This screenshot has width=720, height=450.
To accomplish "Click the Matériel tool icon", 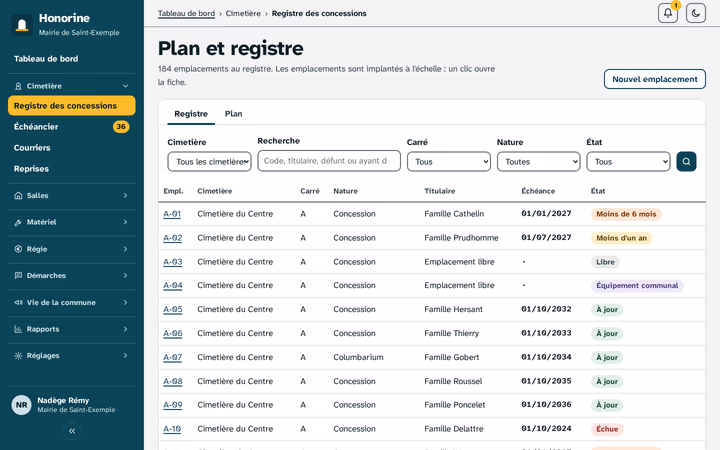I will [x=18, y=222].
